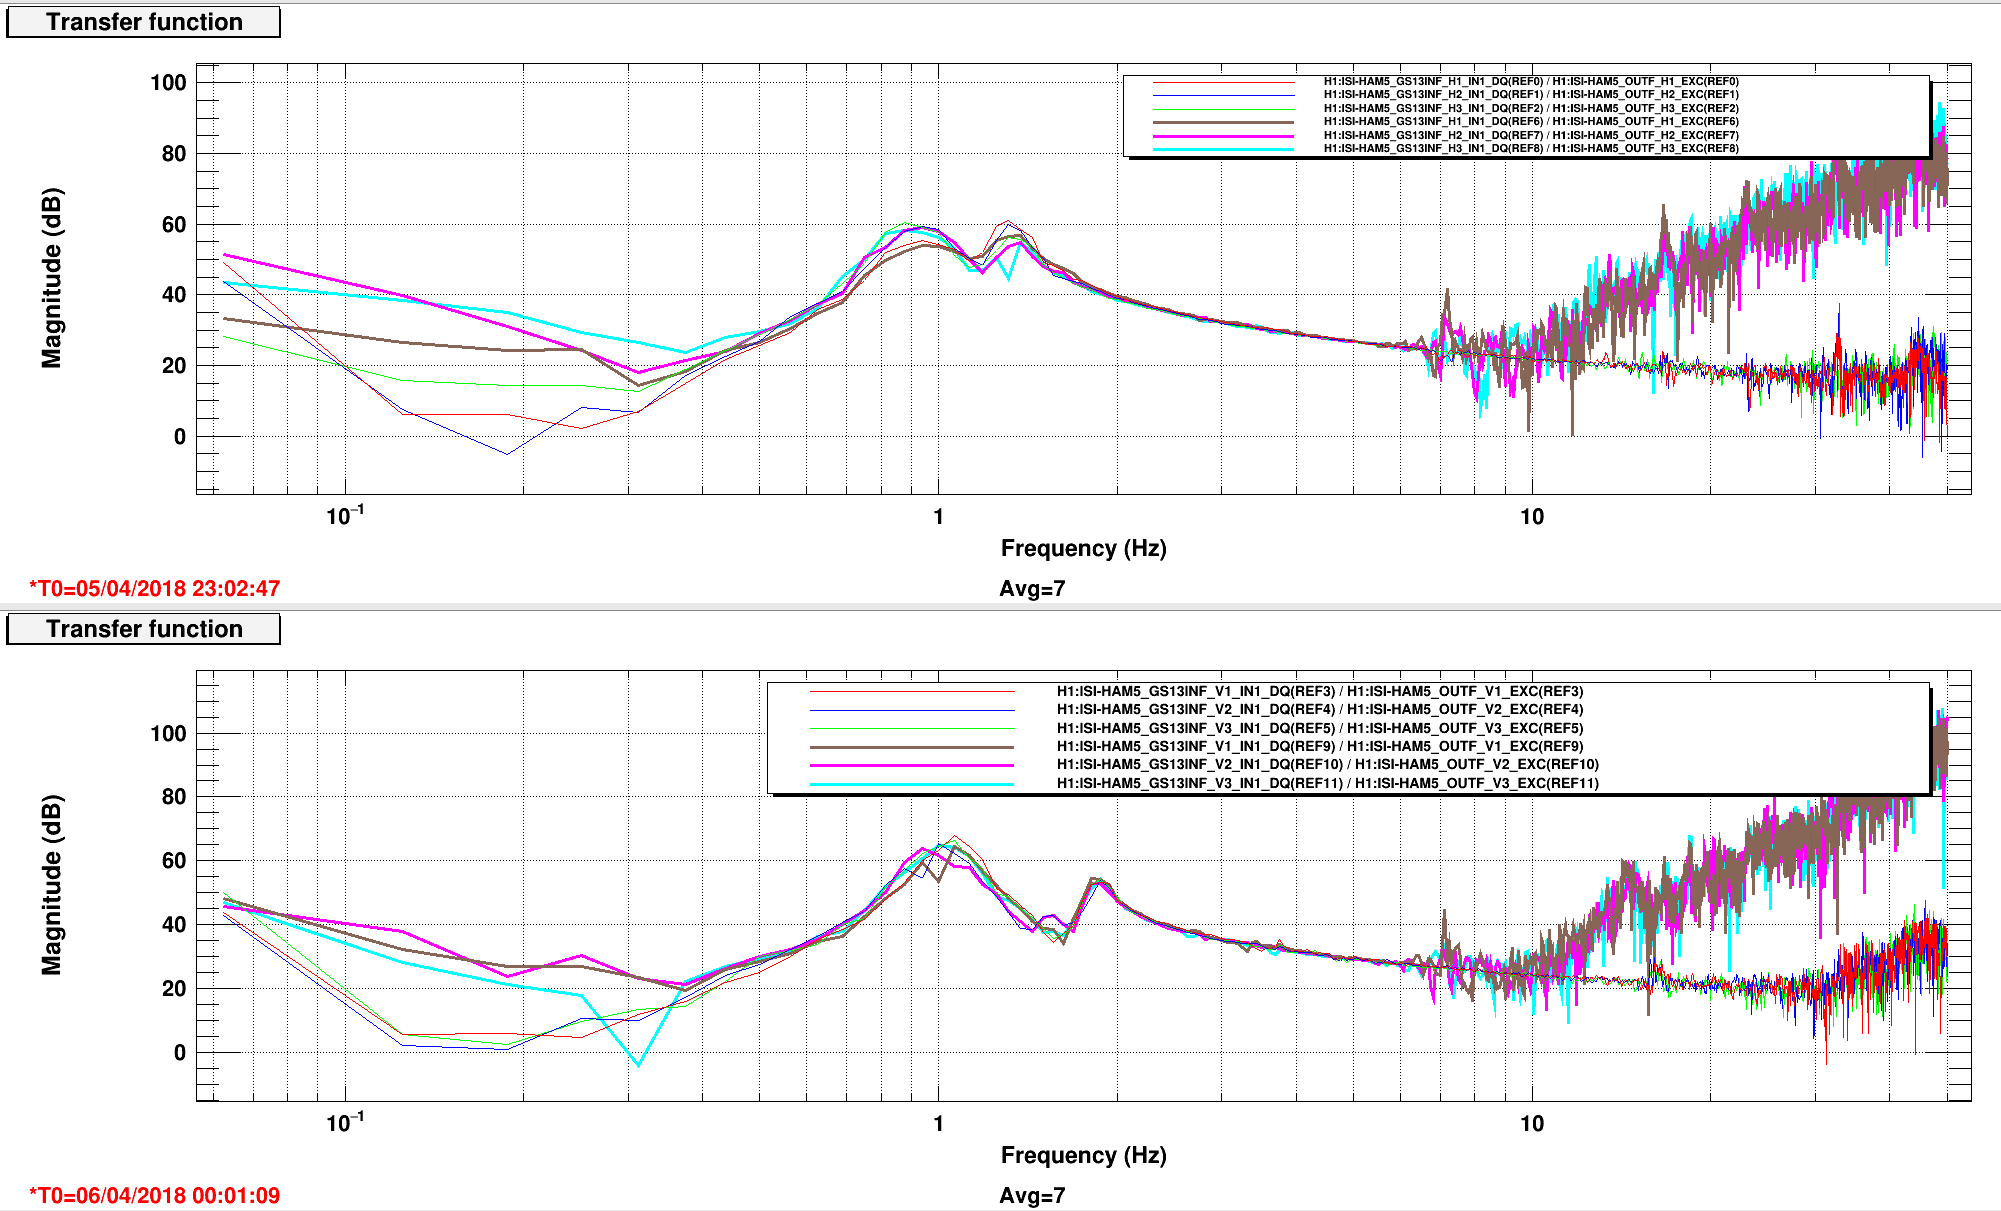Click the 20 tick label on the bottom plot's y-axis
The height and width of the screenshot is (1211, 2001).
pyautogui.click(x=174, y=989)
